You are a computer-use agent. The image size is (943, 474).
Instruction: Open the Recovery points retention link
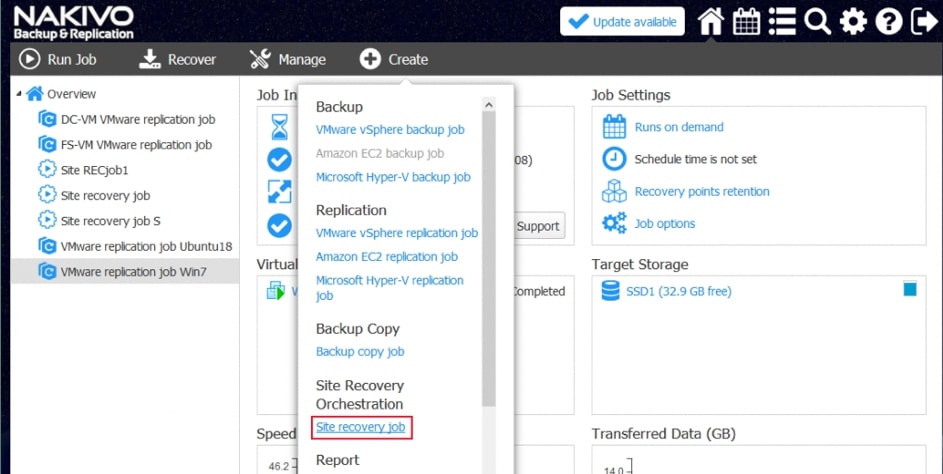tap(702, 191)
